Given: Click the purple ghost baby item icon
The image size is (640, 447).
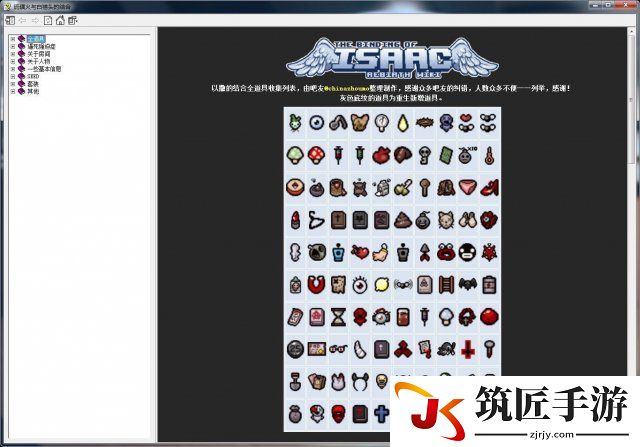Looking at the screenshot, I should (446, 122).
